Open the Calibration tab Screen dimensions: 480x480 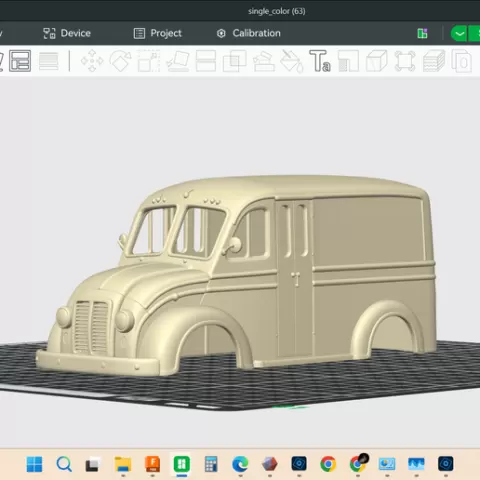coord(249,33)
